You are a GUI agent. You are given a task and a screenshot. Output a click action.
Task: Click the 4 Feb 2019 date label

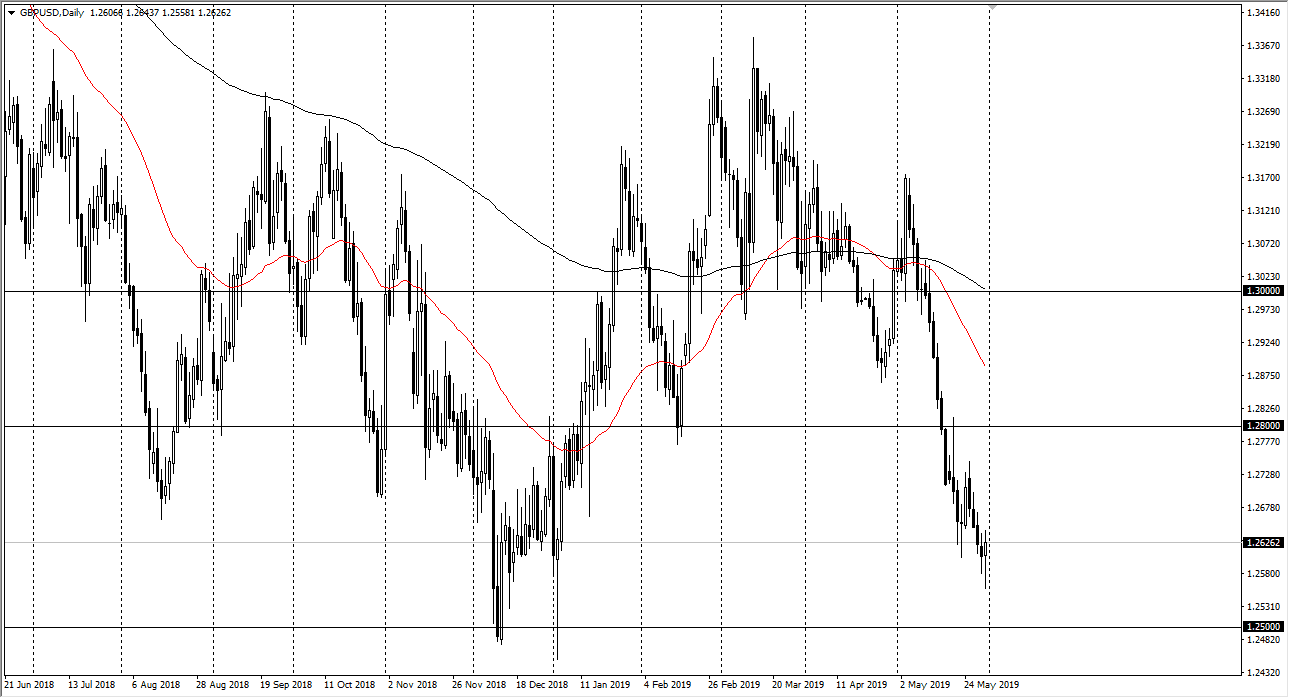point(667,686)
